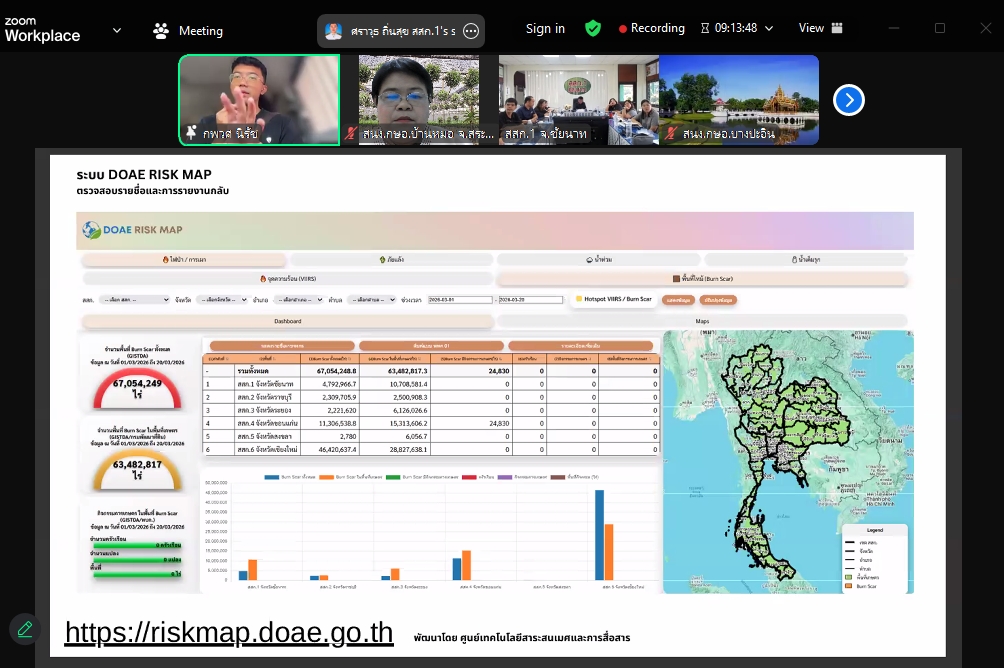Viewport: 1004px width, 668px height.
Task: Open the สสก. region select dropdown
Action: [x=134, y=299]
